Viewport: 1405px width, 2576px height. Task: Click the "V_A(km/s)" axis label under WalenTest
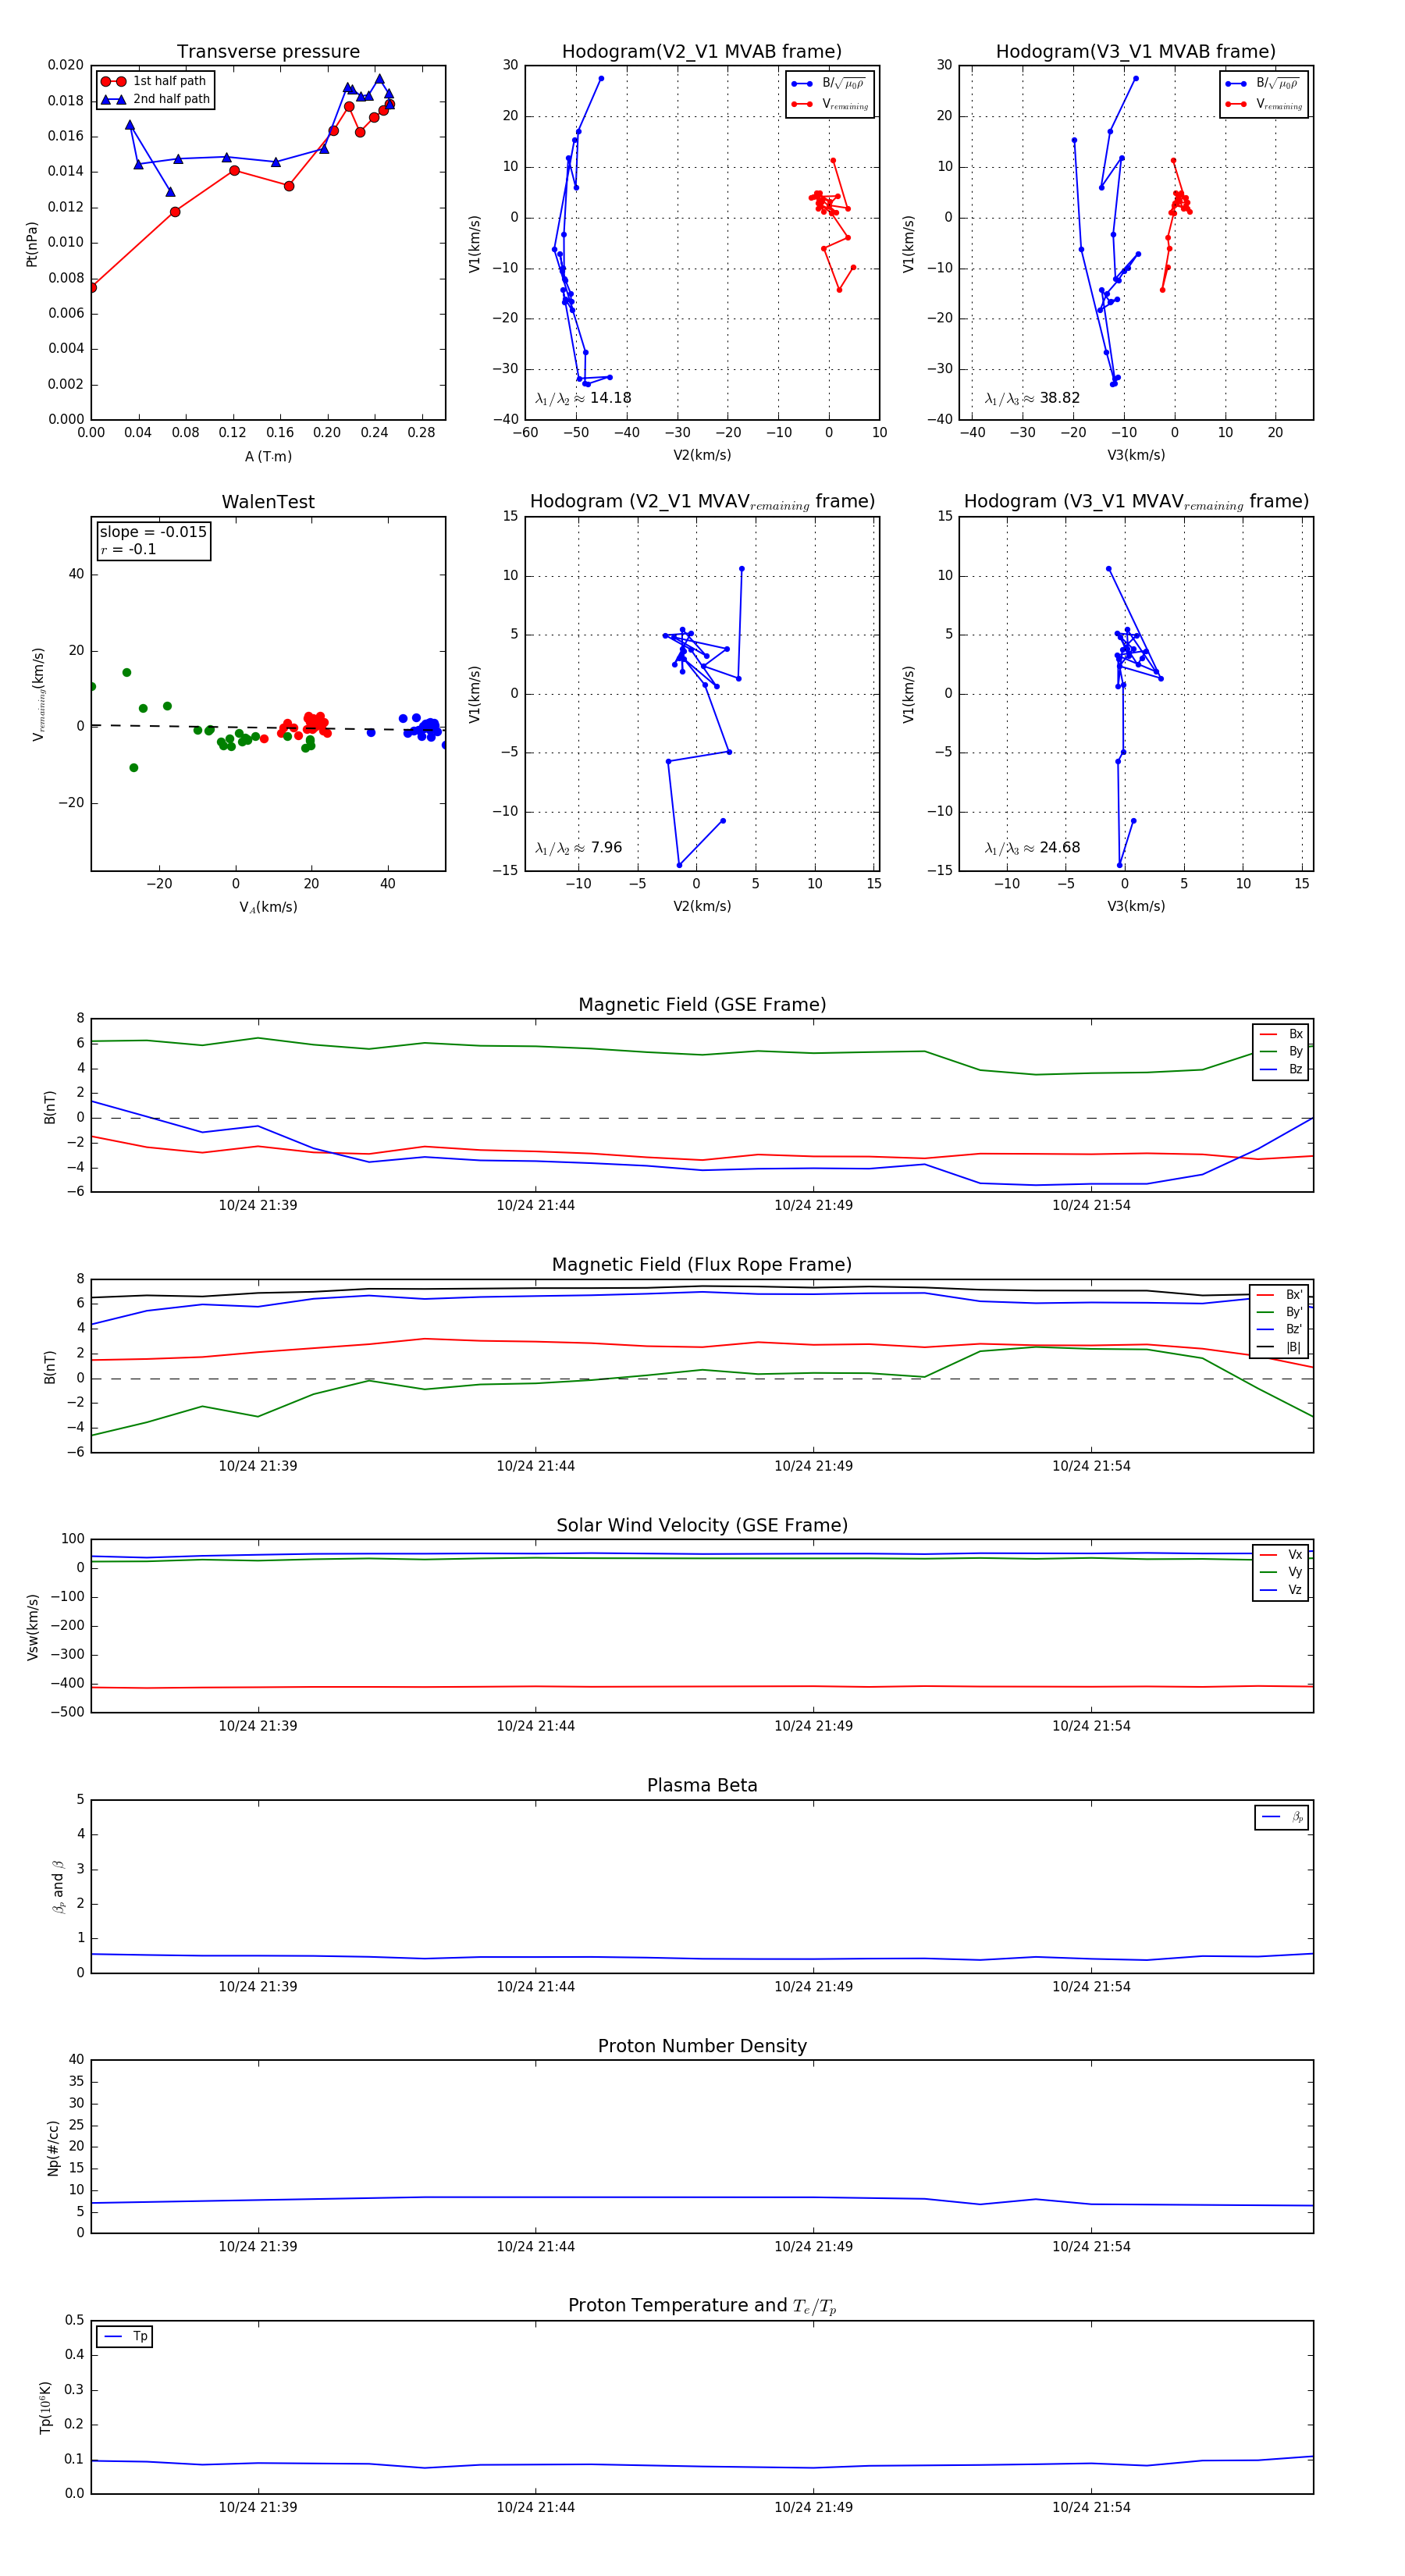coord(268,907)
